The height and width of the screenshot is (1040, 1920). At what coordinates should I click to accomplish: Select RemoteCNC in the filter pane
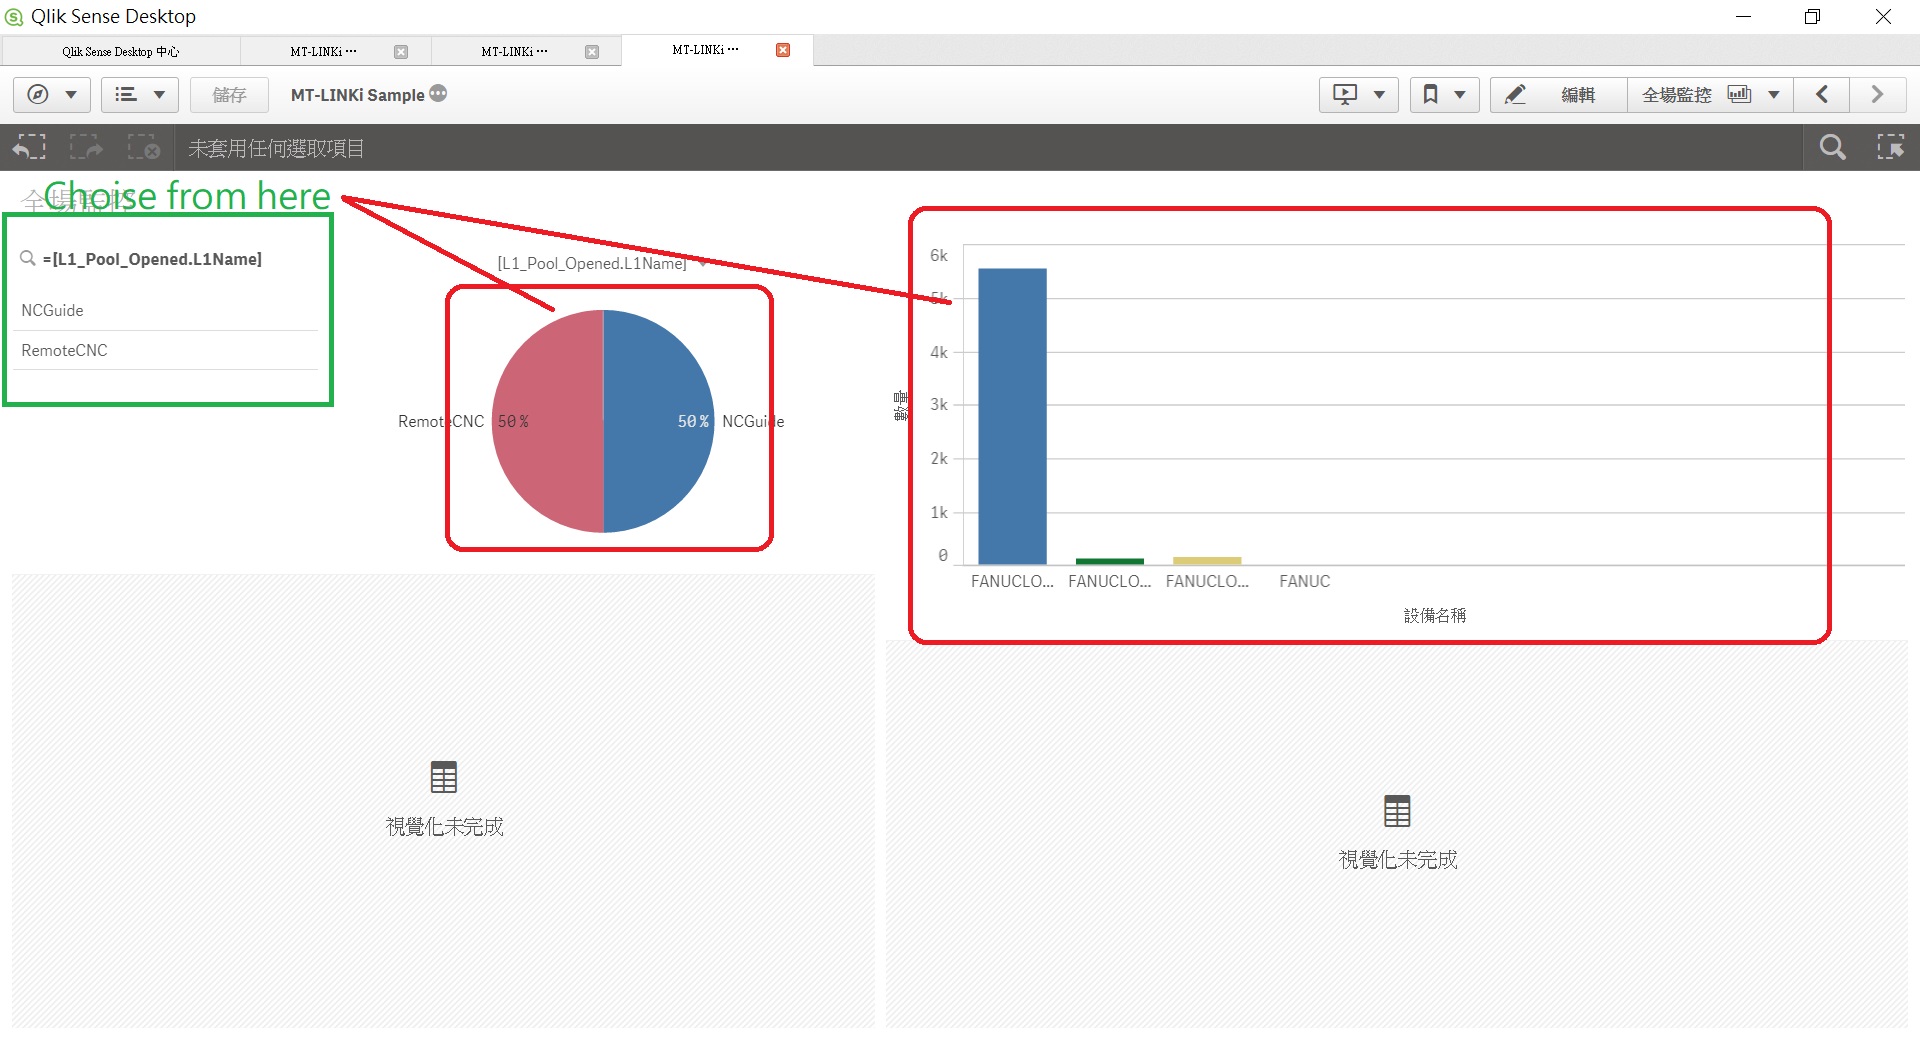[x=166, y=350]
